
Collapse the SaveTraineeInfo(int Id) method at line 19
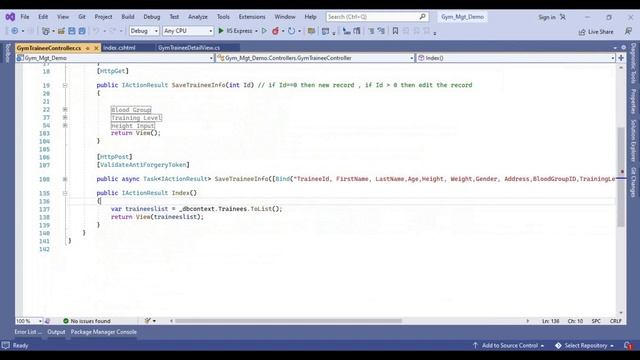[x=65, y=85]
